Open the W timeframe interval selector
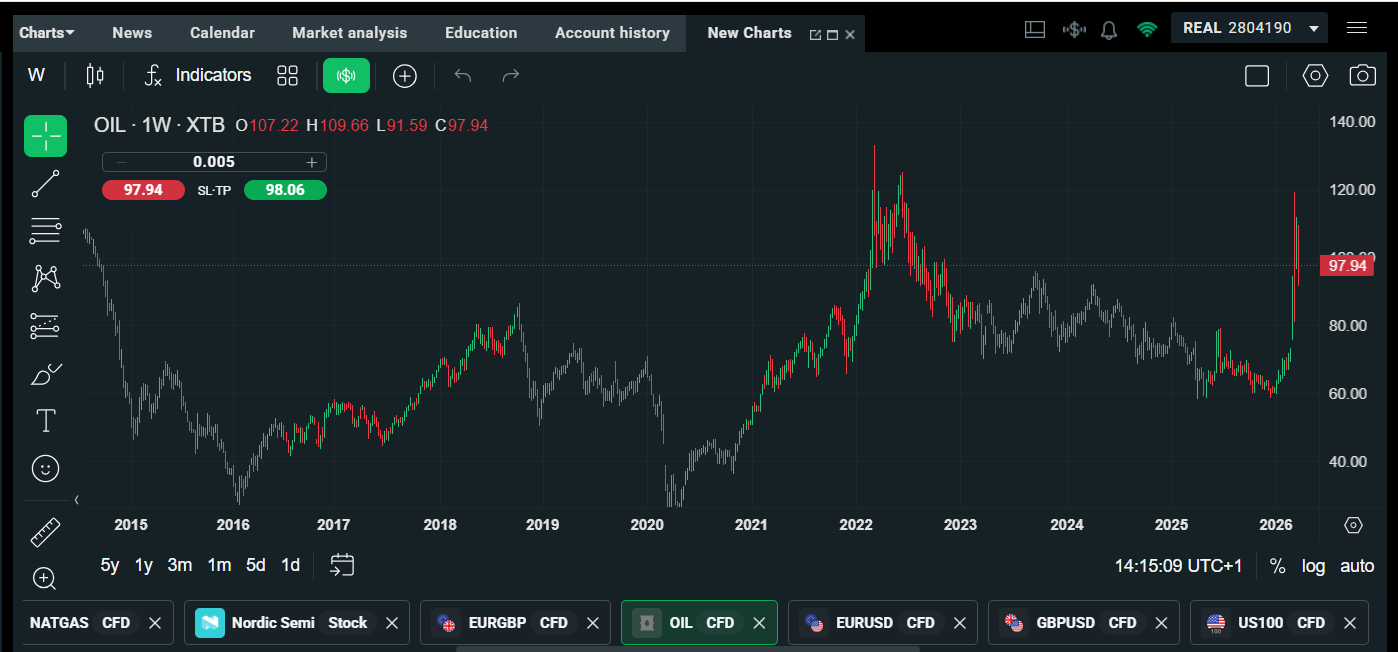The width and height of the screenshot is (1398, 652). [x=36, y=75]
